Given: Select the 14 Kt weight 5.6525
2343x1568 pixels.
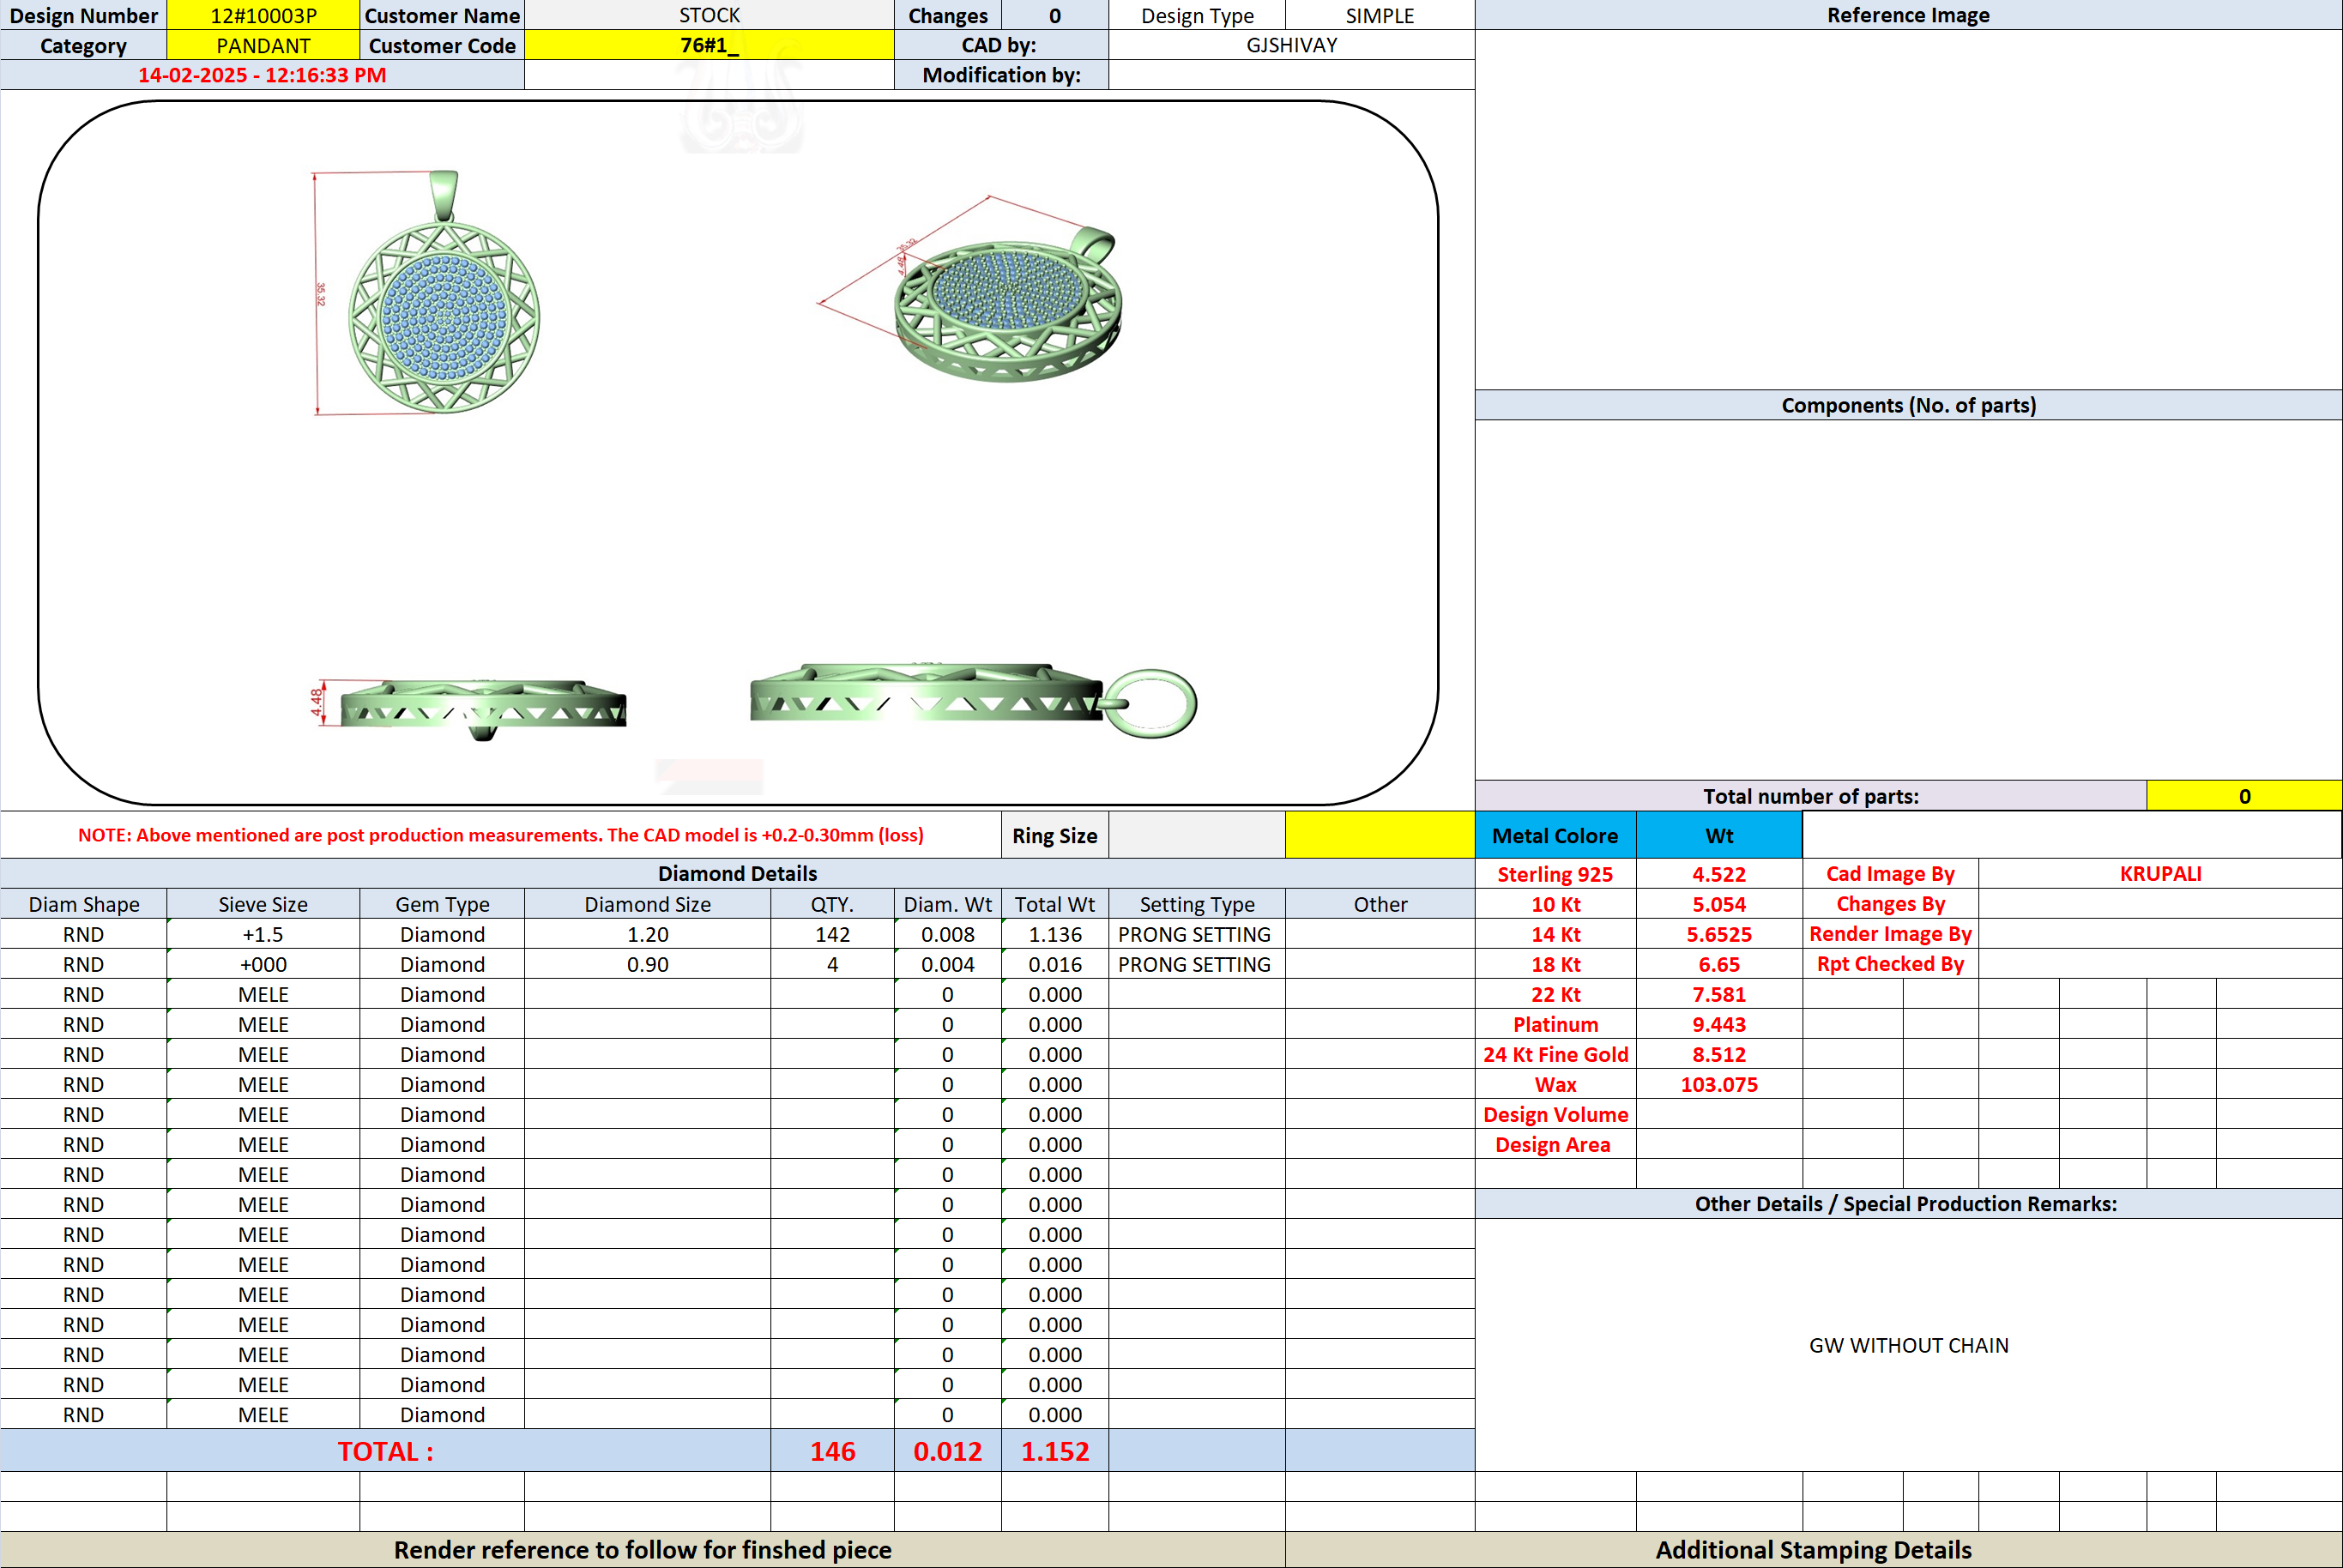Looking at the screenshot, I should point(1719,934).
